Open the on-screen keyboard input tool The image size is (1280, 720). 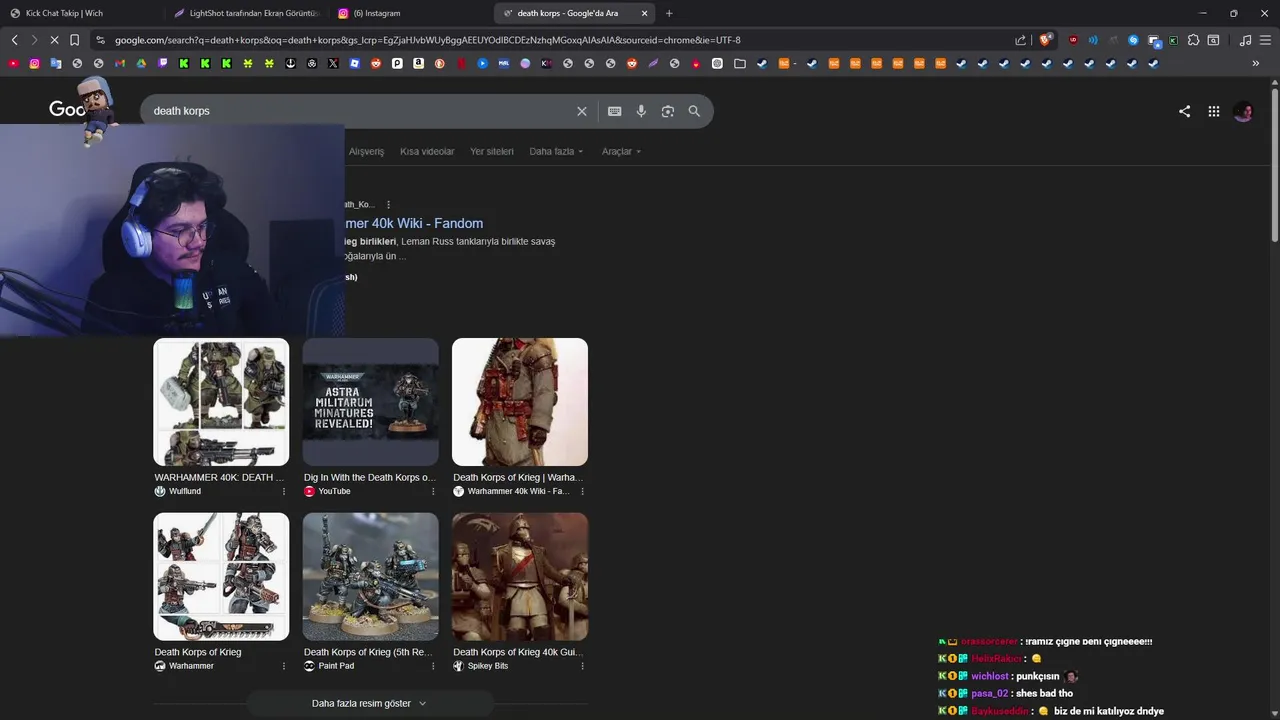click(x=615, y=111)
